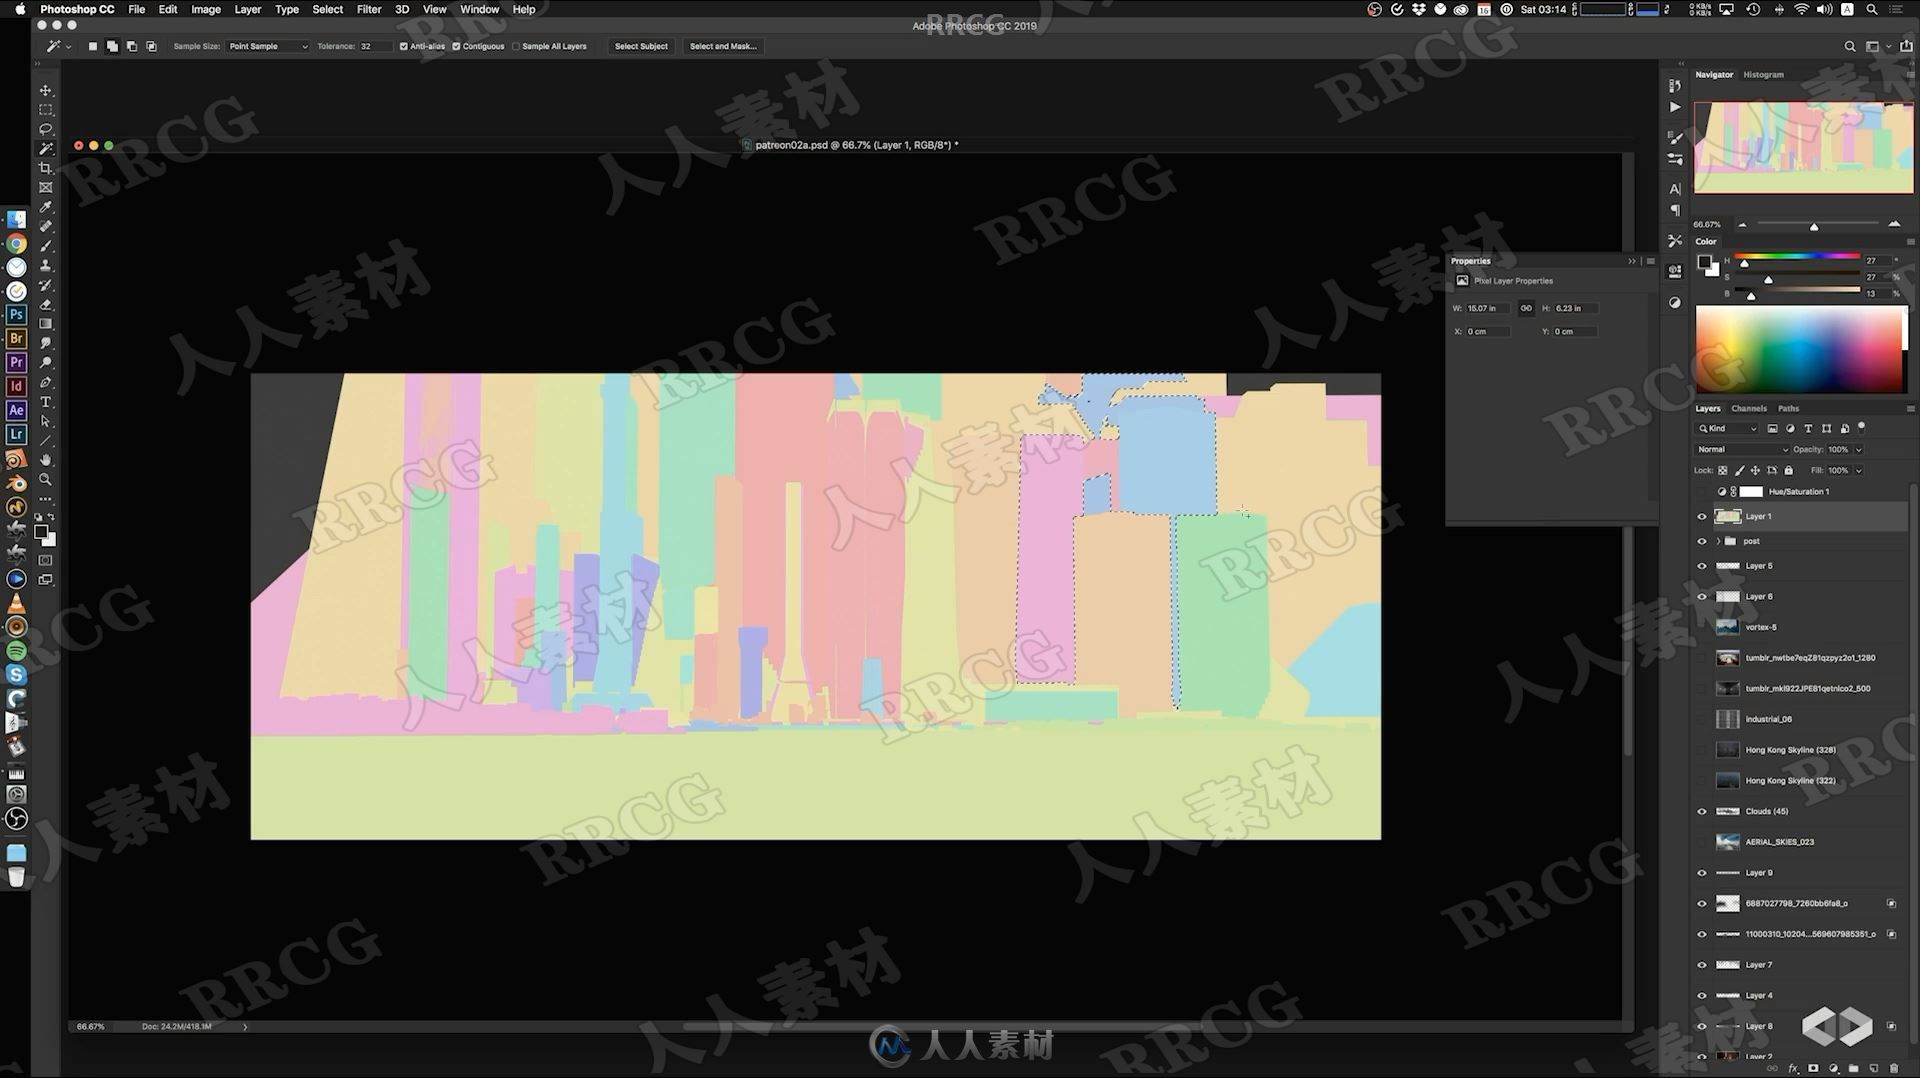The width and height of the screenshot is (1920, 1078).
Task: Select the Hand tool
Action: pos(46,460)
